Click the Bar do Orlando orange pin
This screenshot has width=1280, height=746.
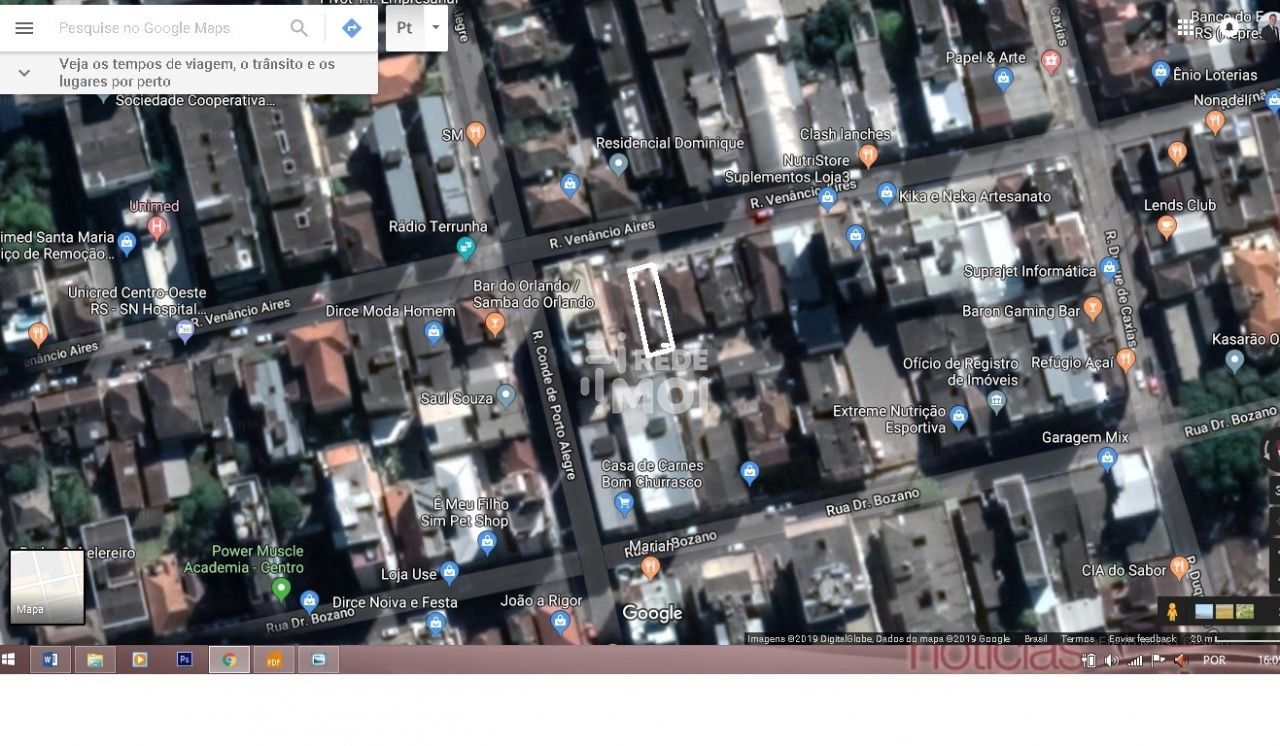point(494,323)
